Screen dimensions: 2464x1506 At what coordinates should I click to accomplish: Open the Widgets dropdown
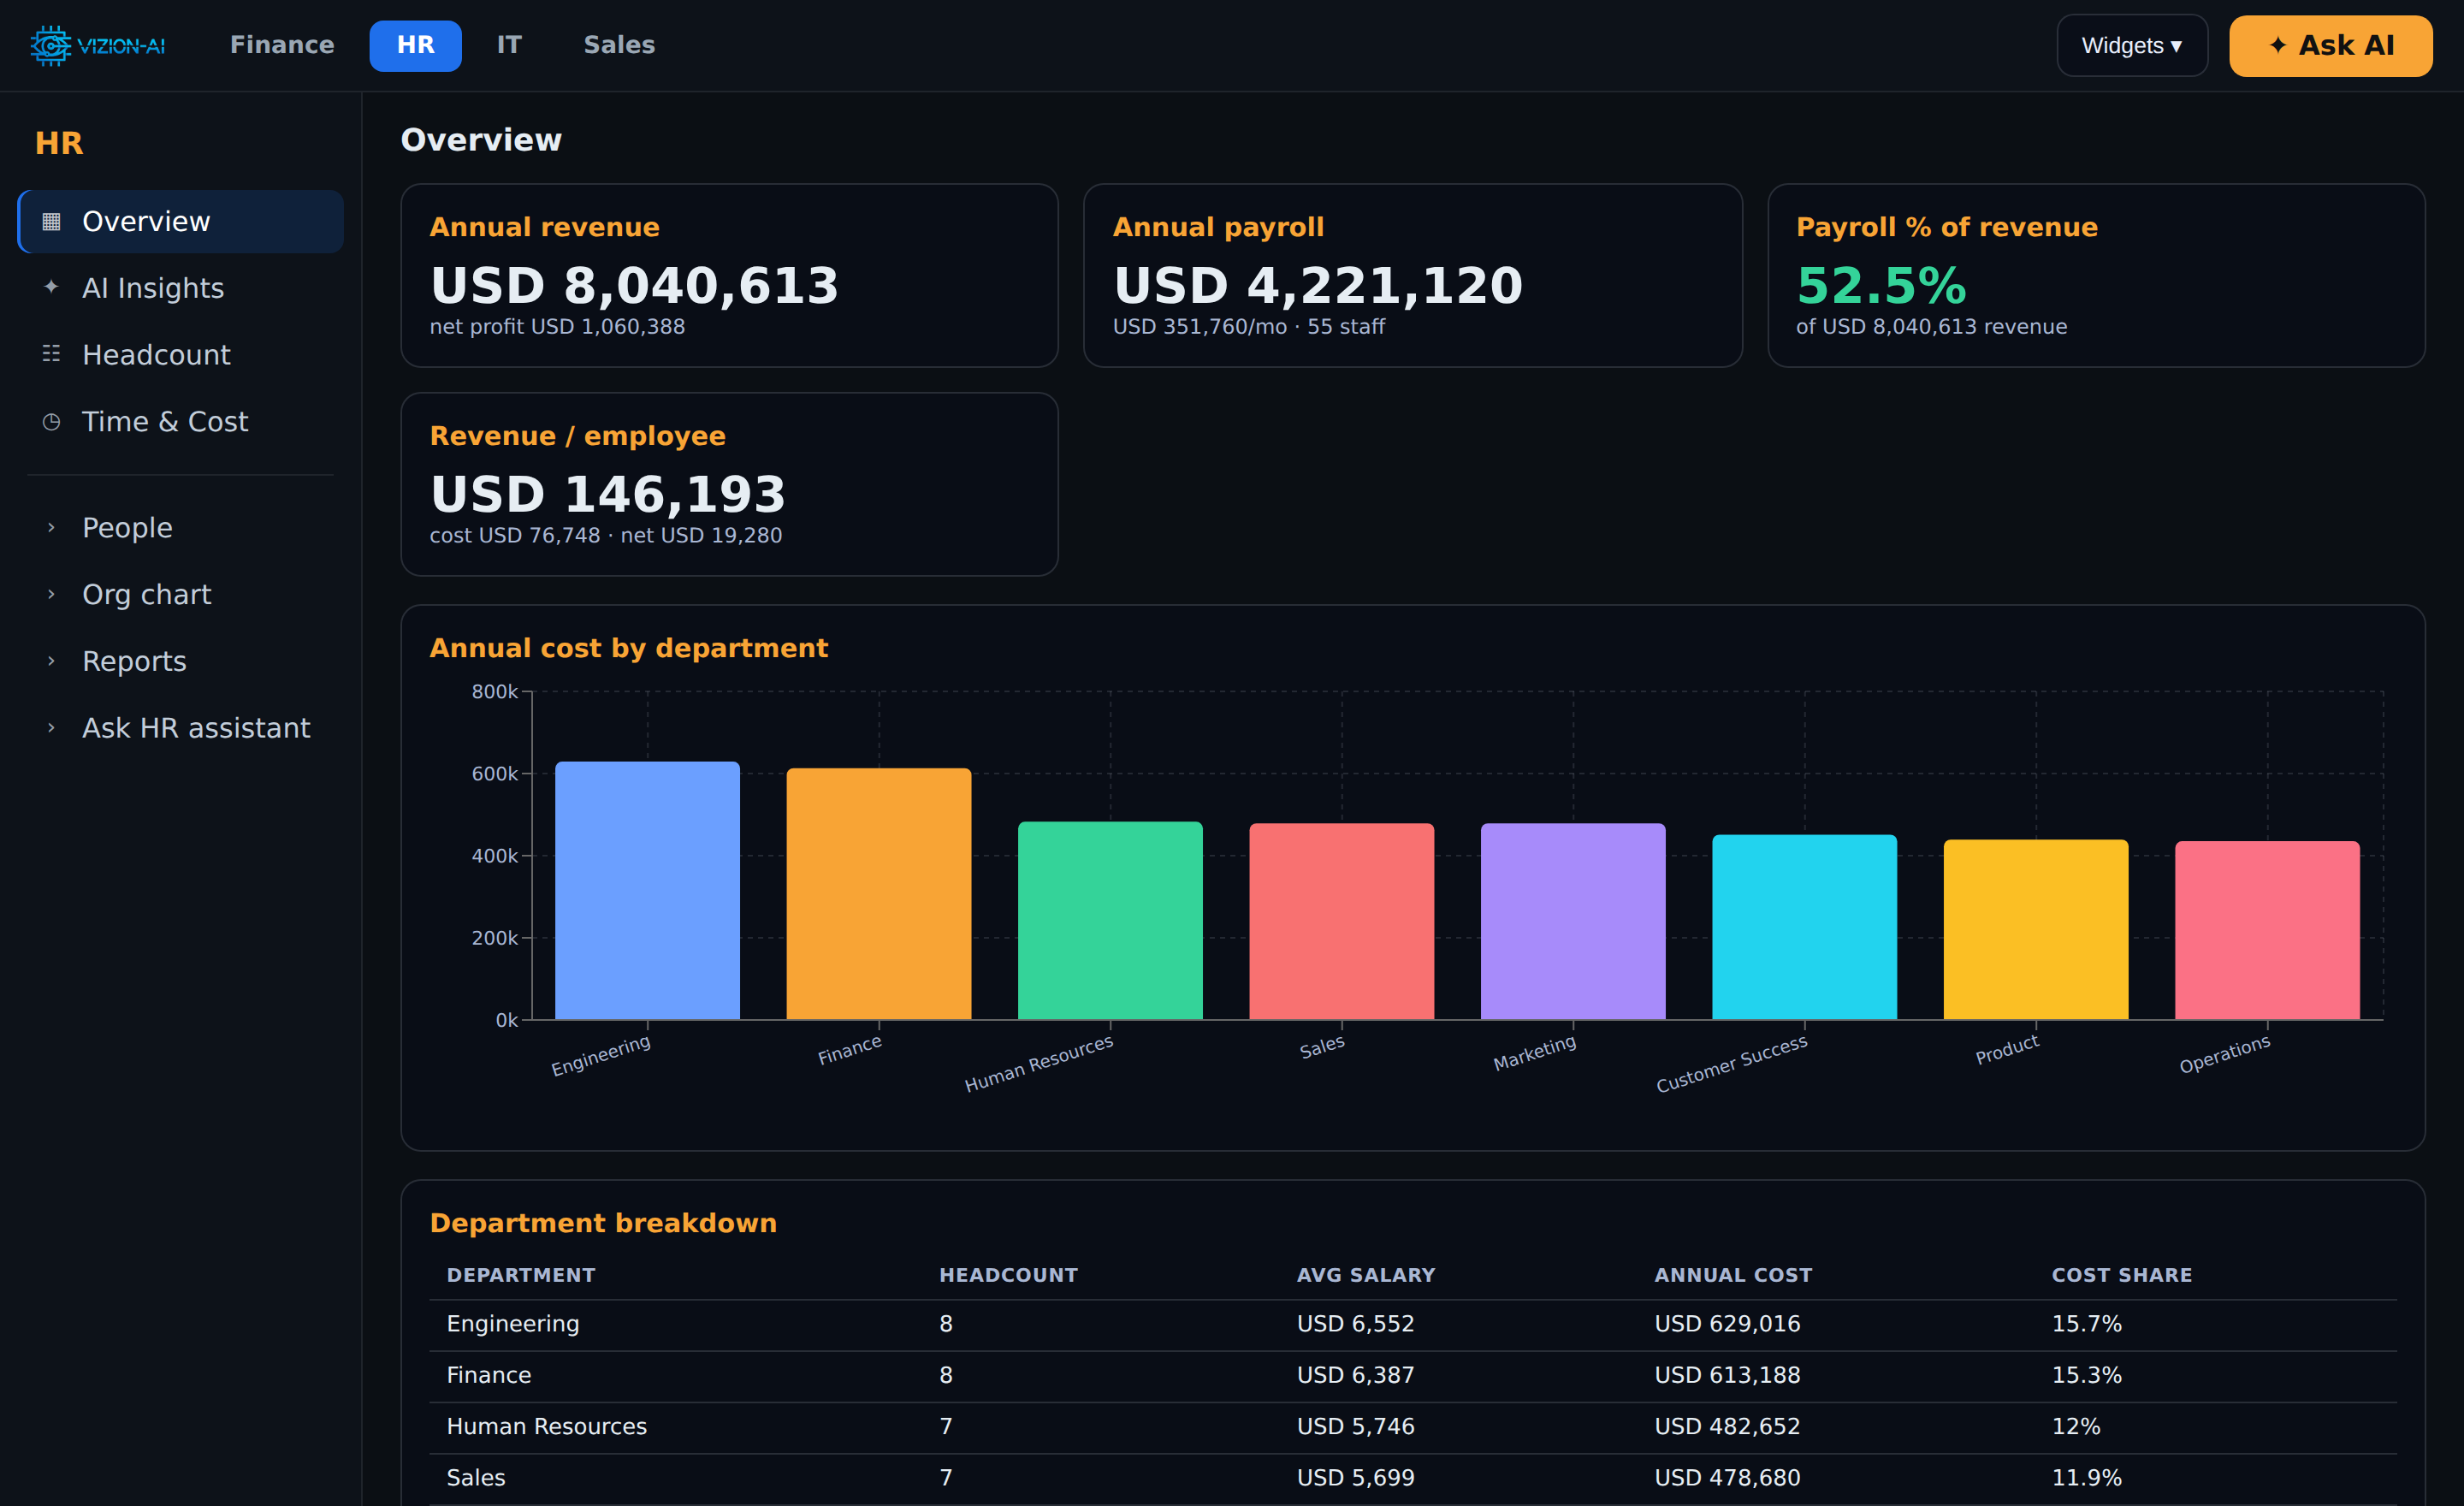coord(2131,45)
